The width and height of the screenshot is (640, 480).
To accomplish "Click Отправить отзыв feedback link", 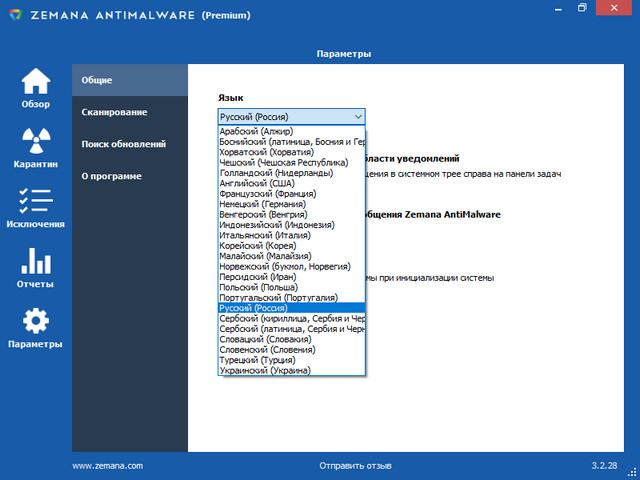I will tap(355, 466).
